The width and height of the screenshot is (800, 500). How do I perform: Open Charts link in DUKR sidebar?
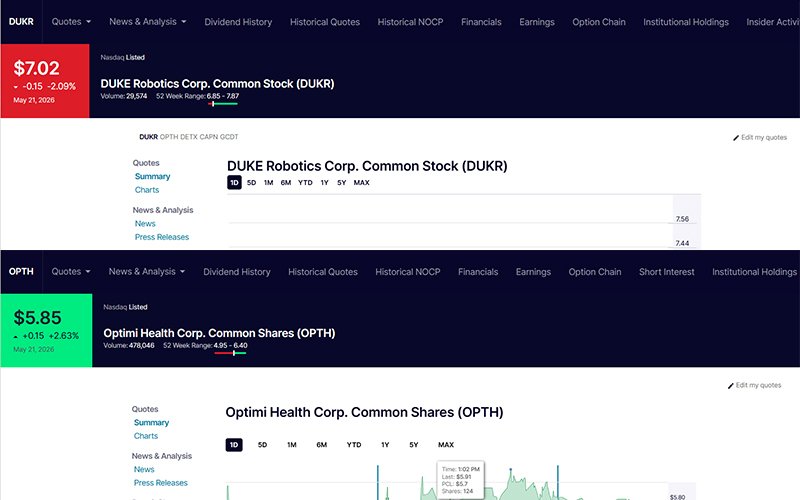147,190
